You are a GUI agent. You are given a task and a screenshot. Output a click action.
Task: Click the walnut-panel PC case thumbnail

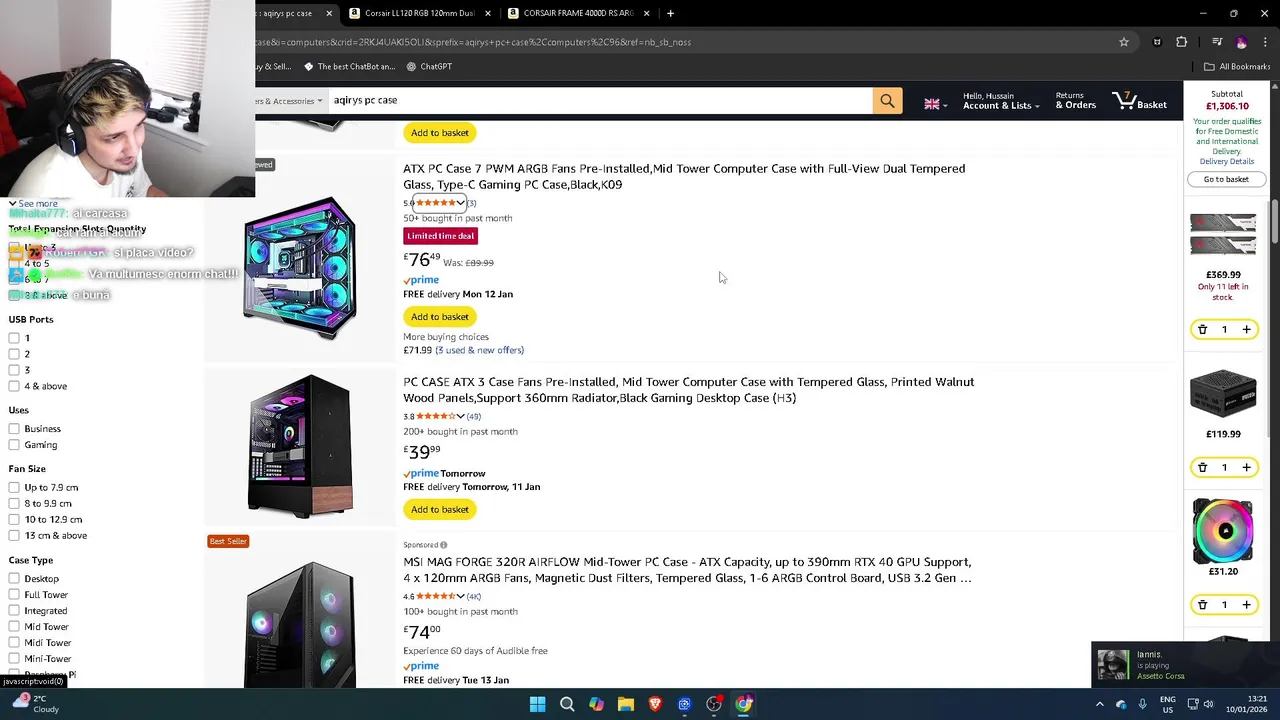click(x=300, y=445)
